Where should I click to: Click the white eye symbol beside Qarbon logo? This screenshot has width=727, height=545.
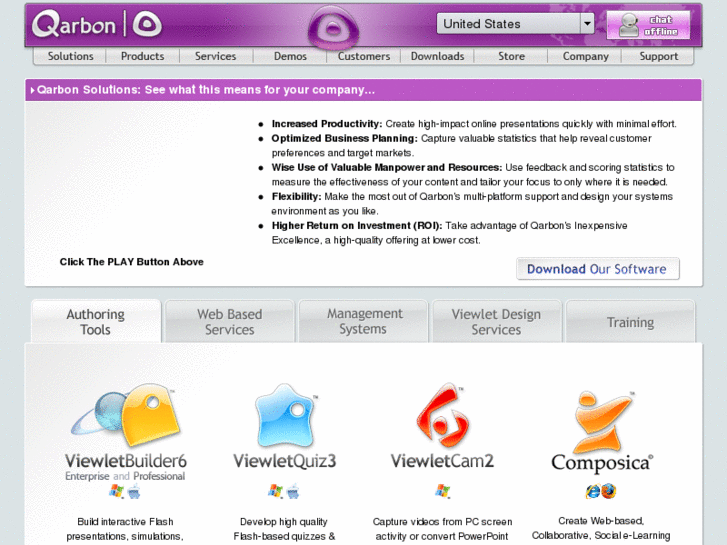[x=147, y=24]
